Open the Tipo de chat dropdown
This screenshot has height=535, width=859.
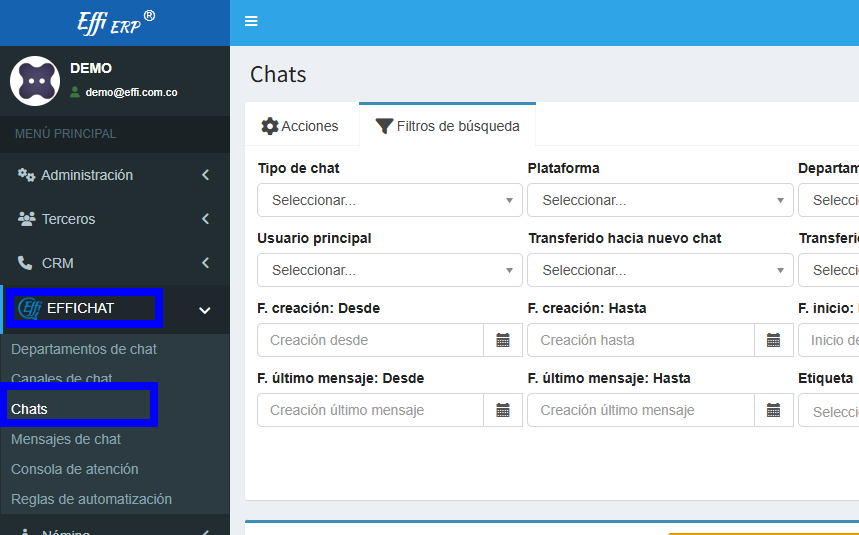(390, 200)
